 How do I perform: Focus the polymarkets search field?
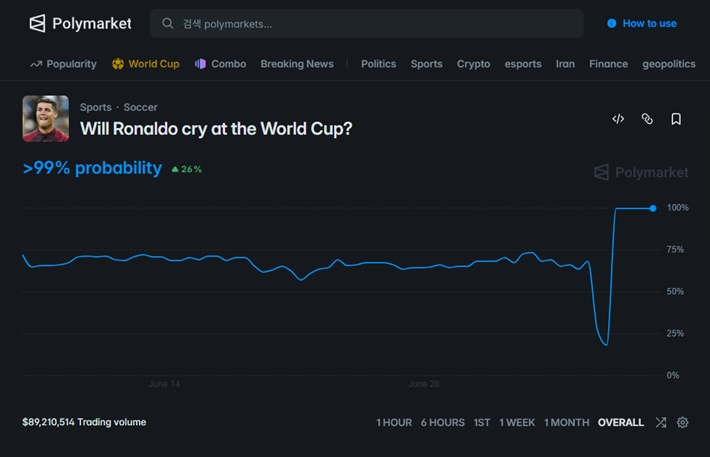click(x=366, y=24)
